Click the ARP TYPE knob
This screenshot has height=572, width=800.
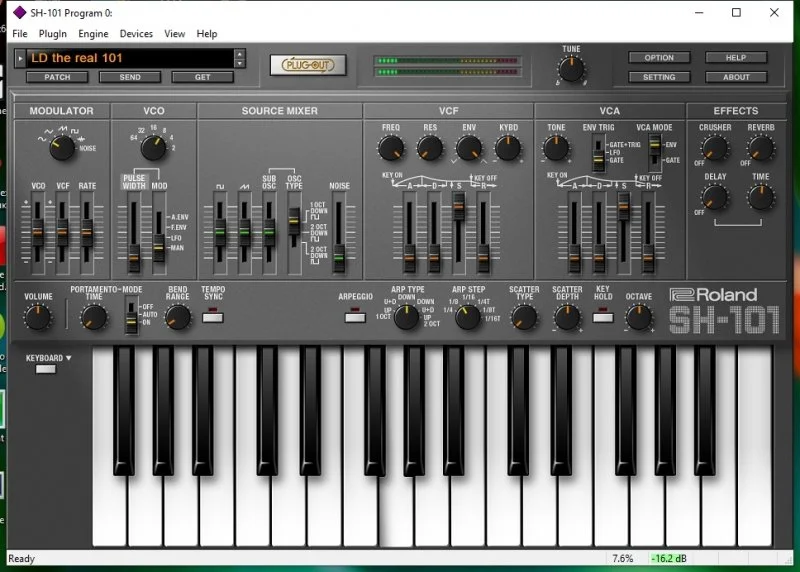point(407,317)
